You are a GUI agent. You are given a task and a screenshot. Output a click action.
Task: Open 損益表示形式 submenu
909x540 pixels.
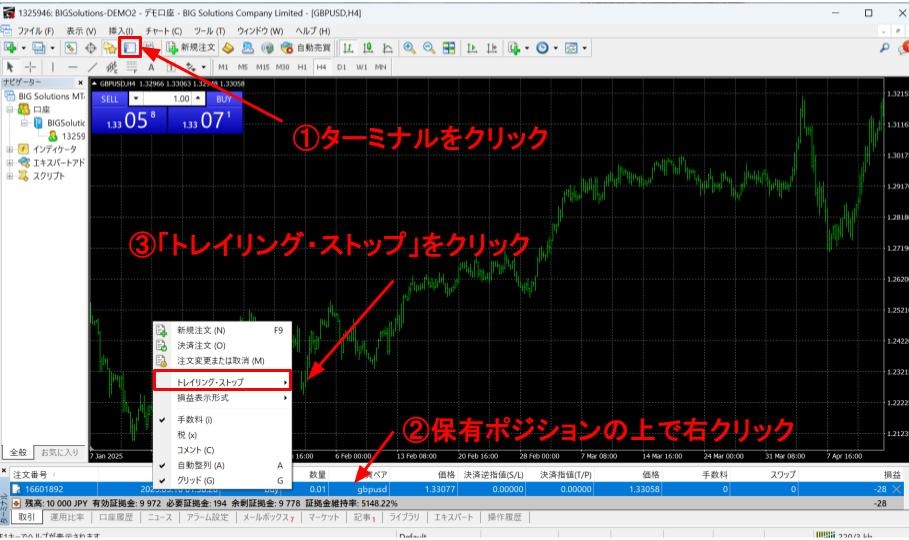click(x=222, y=398)
